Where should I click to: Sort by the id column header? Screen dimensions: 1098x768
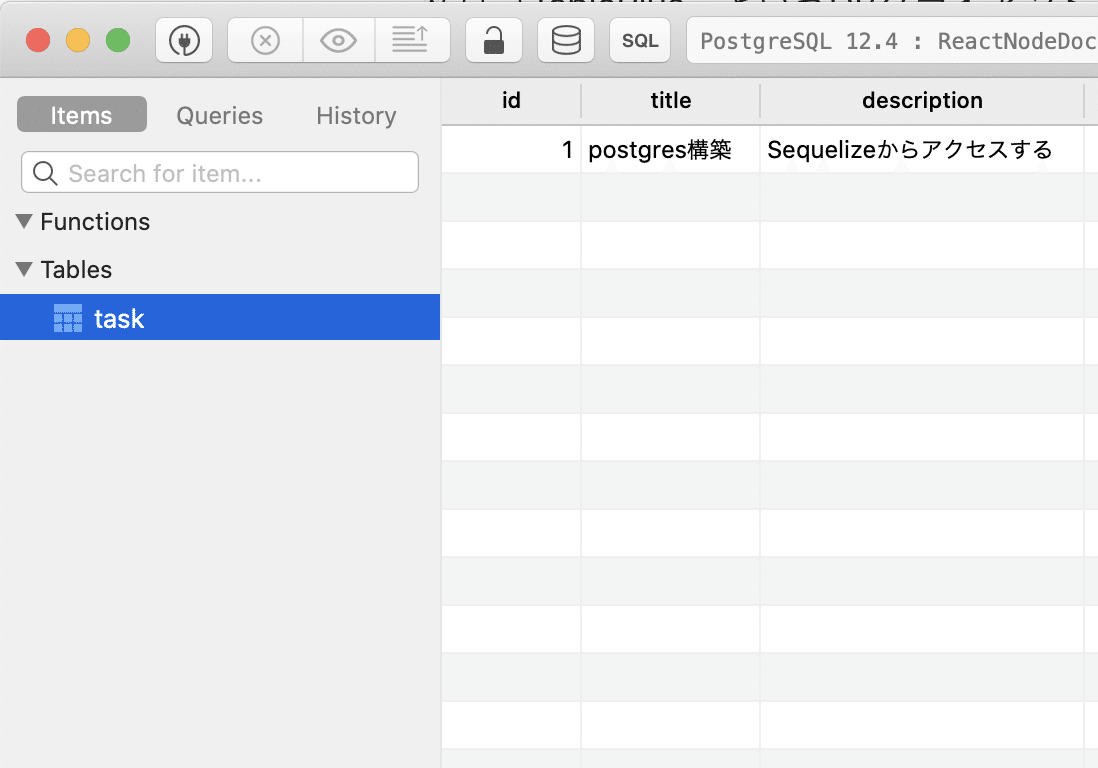tap(511, 101)
